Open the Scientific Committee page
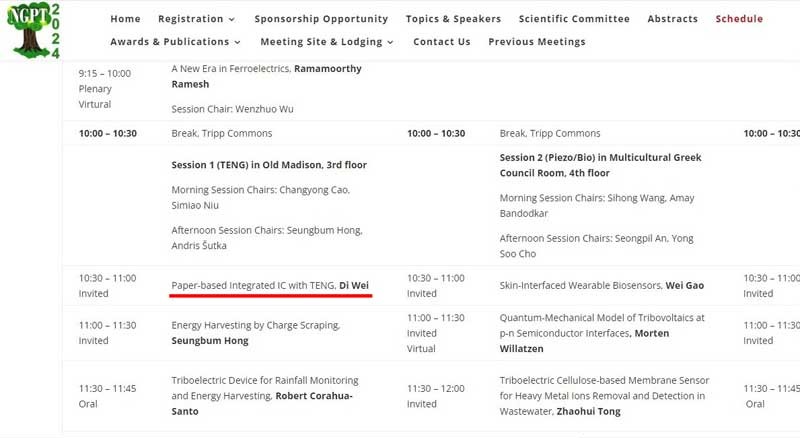800x438 pixels. tap(574, 19)
